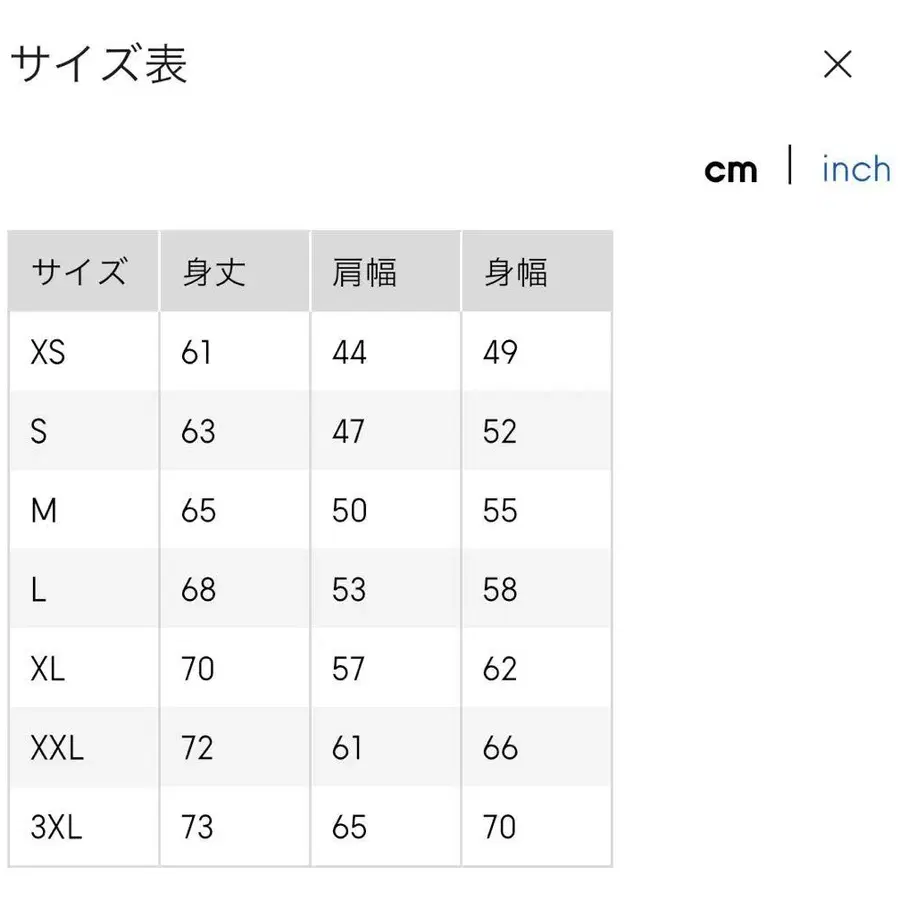Select the XXL size row label
Screen dimensions: 900x900
click(x=55, y=747)
